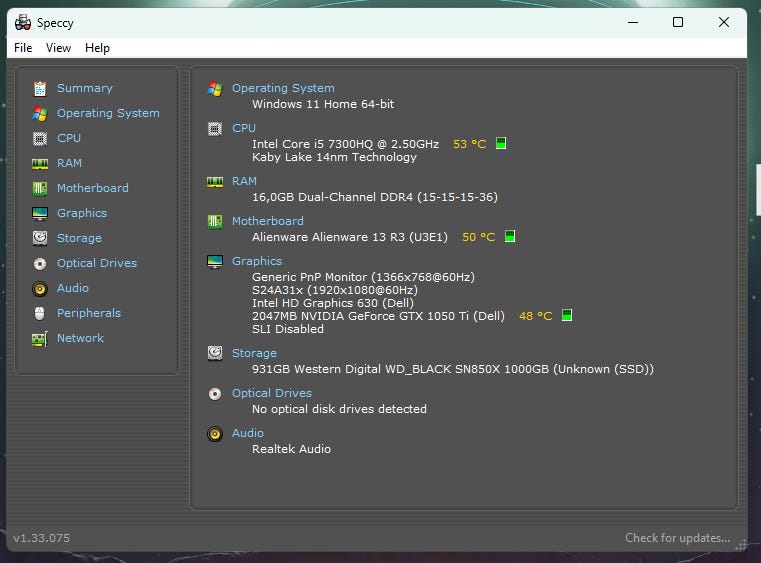Click the Speccy app icon in title bar
The width and height of the screenshot is (761, 563).
23,22
